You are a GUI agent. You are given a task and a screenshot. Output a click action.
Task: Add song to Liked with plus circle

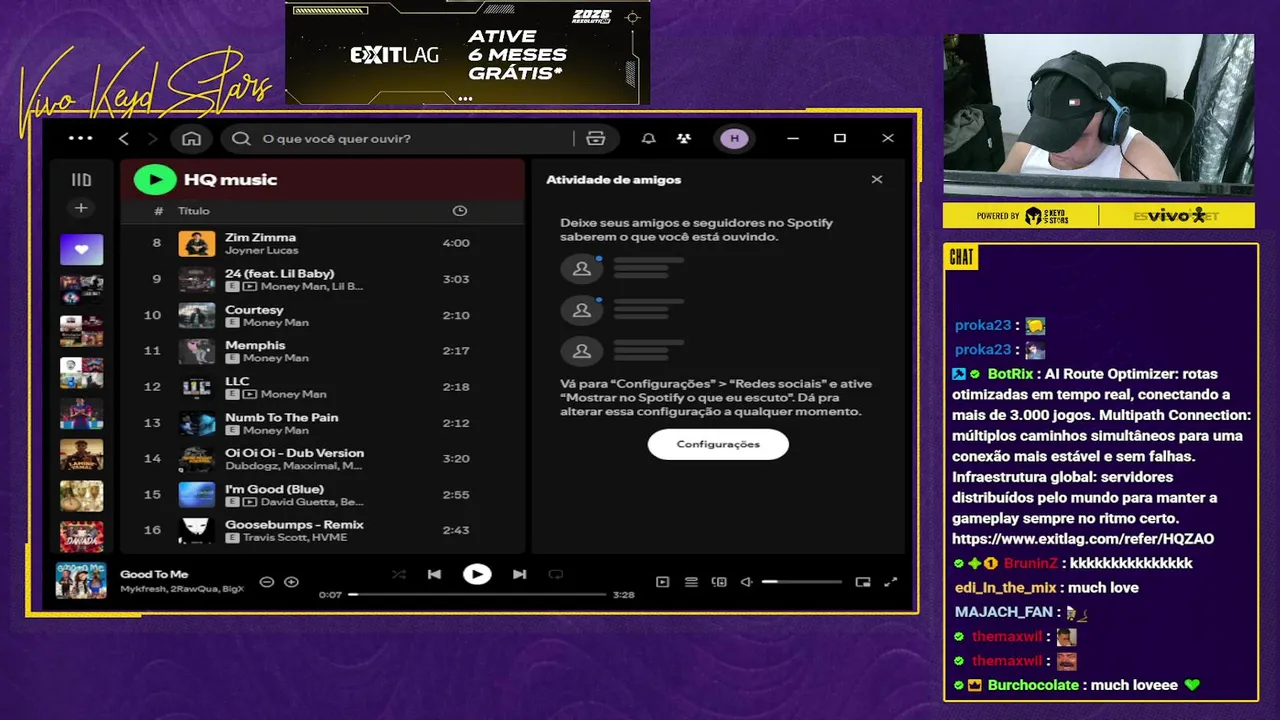pos(291,582)
